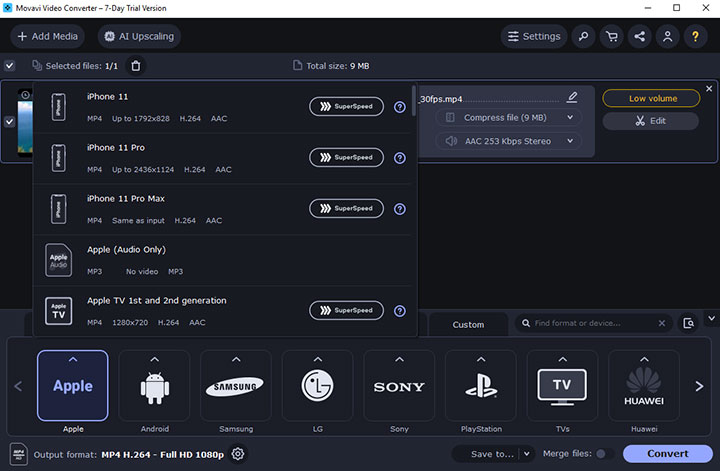
Task: Click SuperSpeed badge for iPhone 11 Pro
Action: point(346,157)
